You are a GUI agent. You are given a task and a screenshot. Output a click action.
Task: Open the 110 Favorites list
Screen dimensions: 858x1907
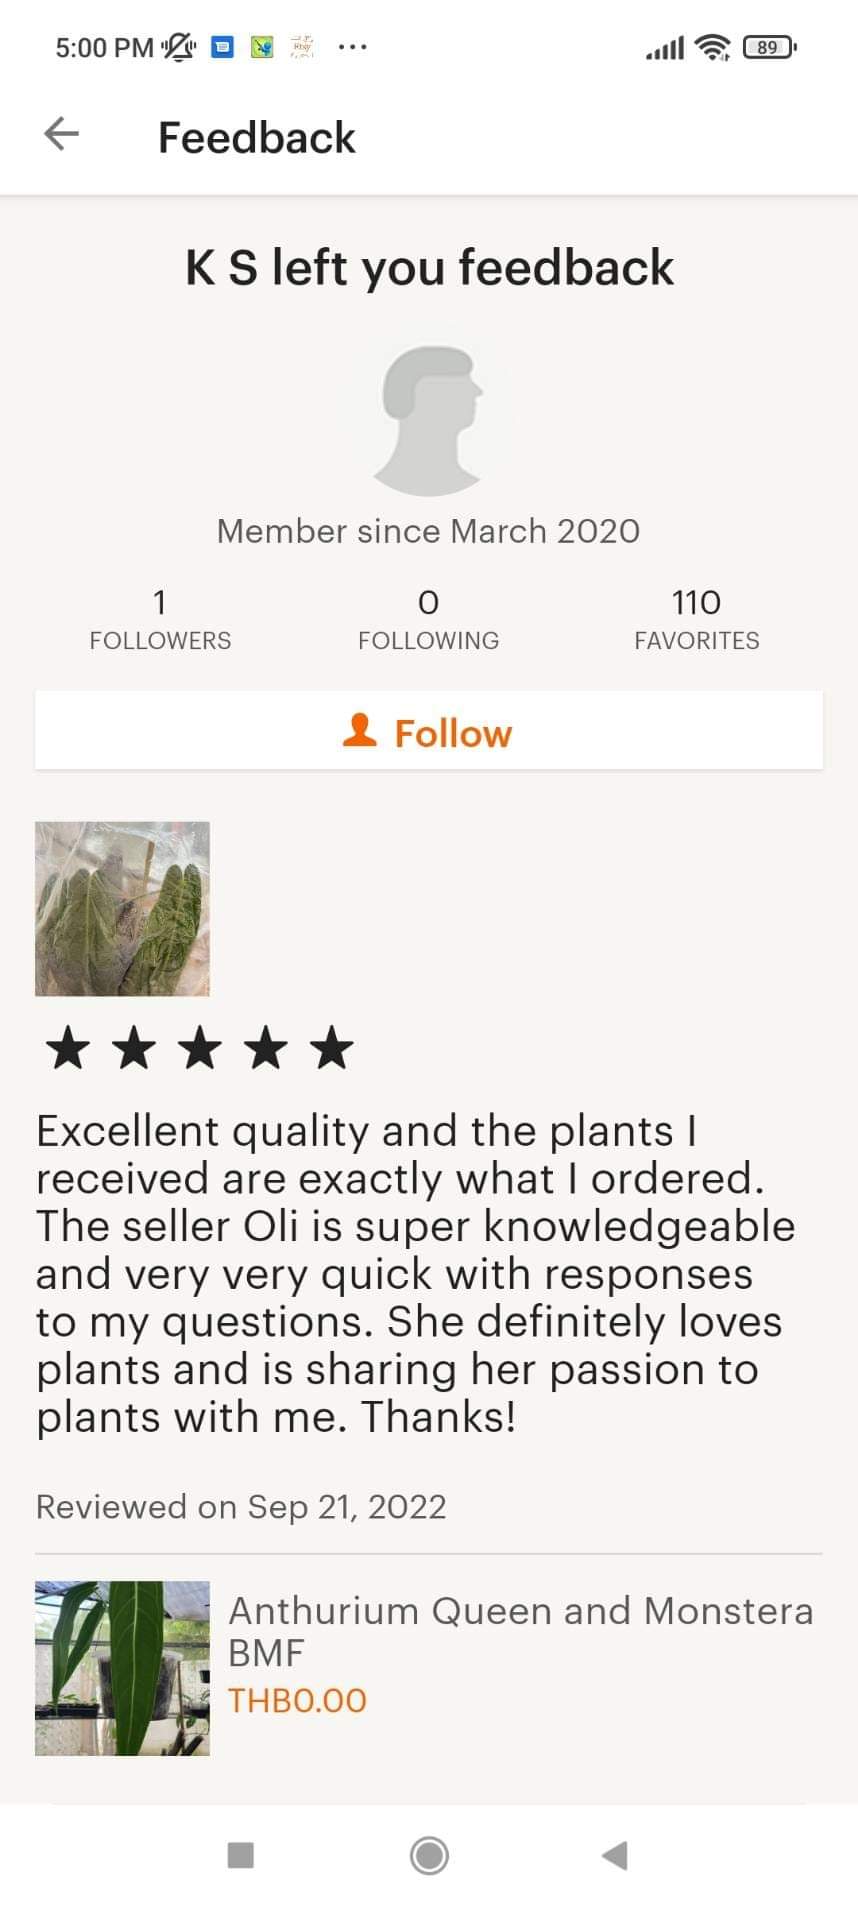tap(696, 619)
